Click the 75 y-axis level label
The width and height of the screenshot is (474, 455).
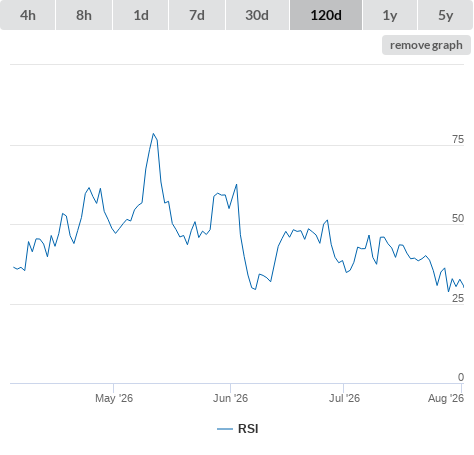point(458,139)
